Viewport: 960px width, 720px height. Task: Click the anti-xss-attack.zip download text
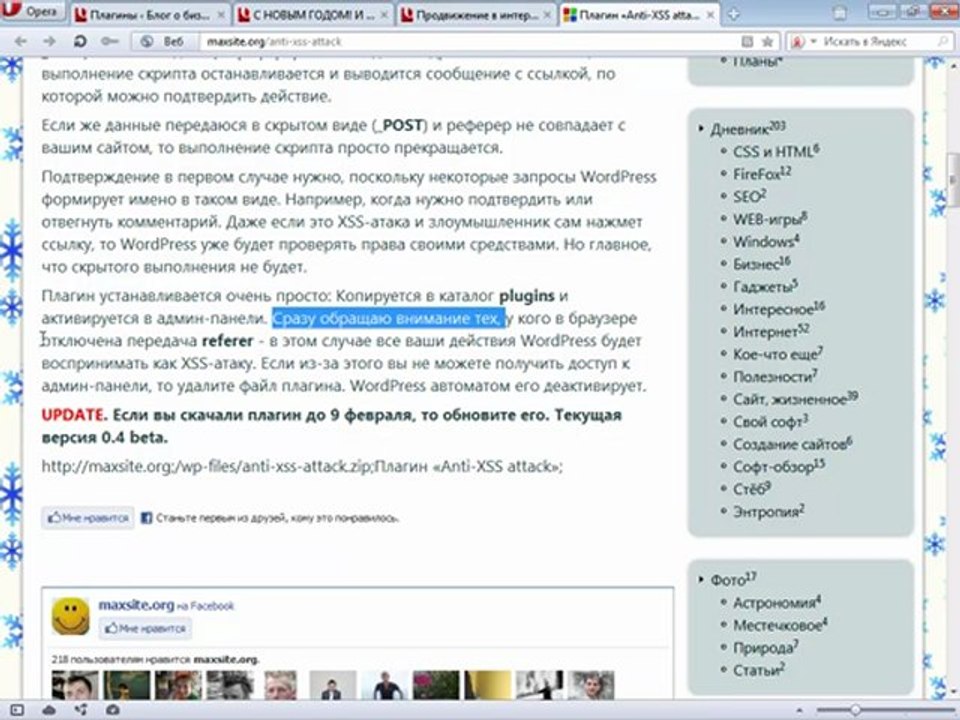pyautogui.click(x=302, y=467)
